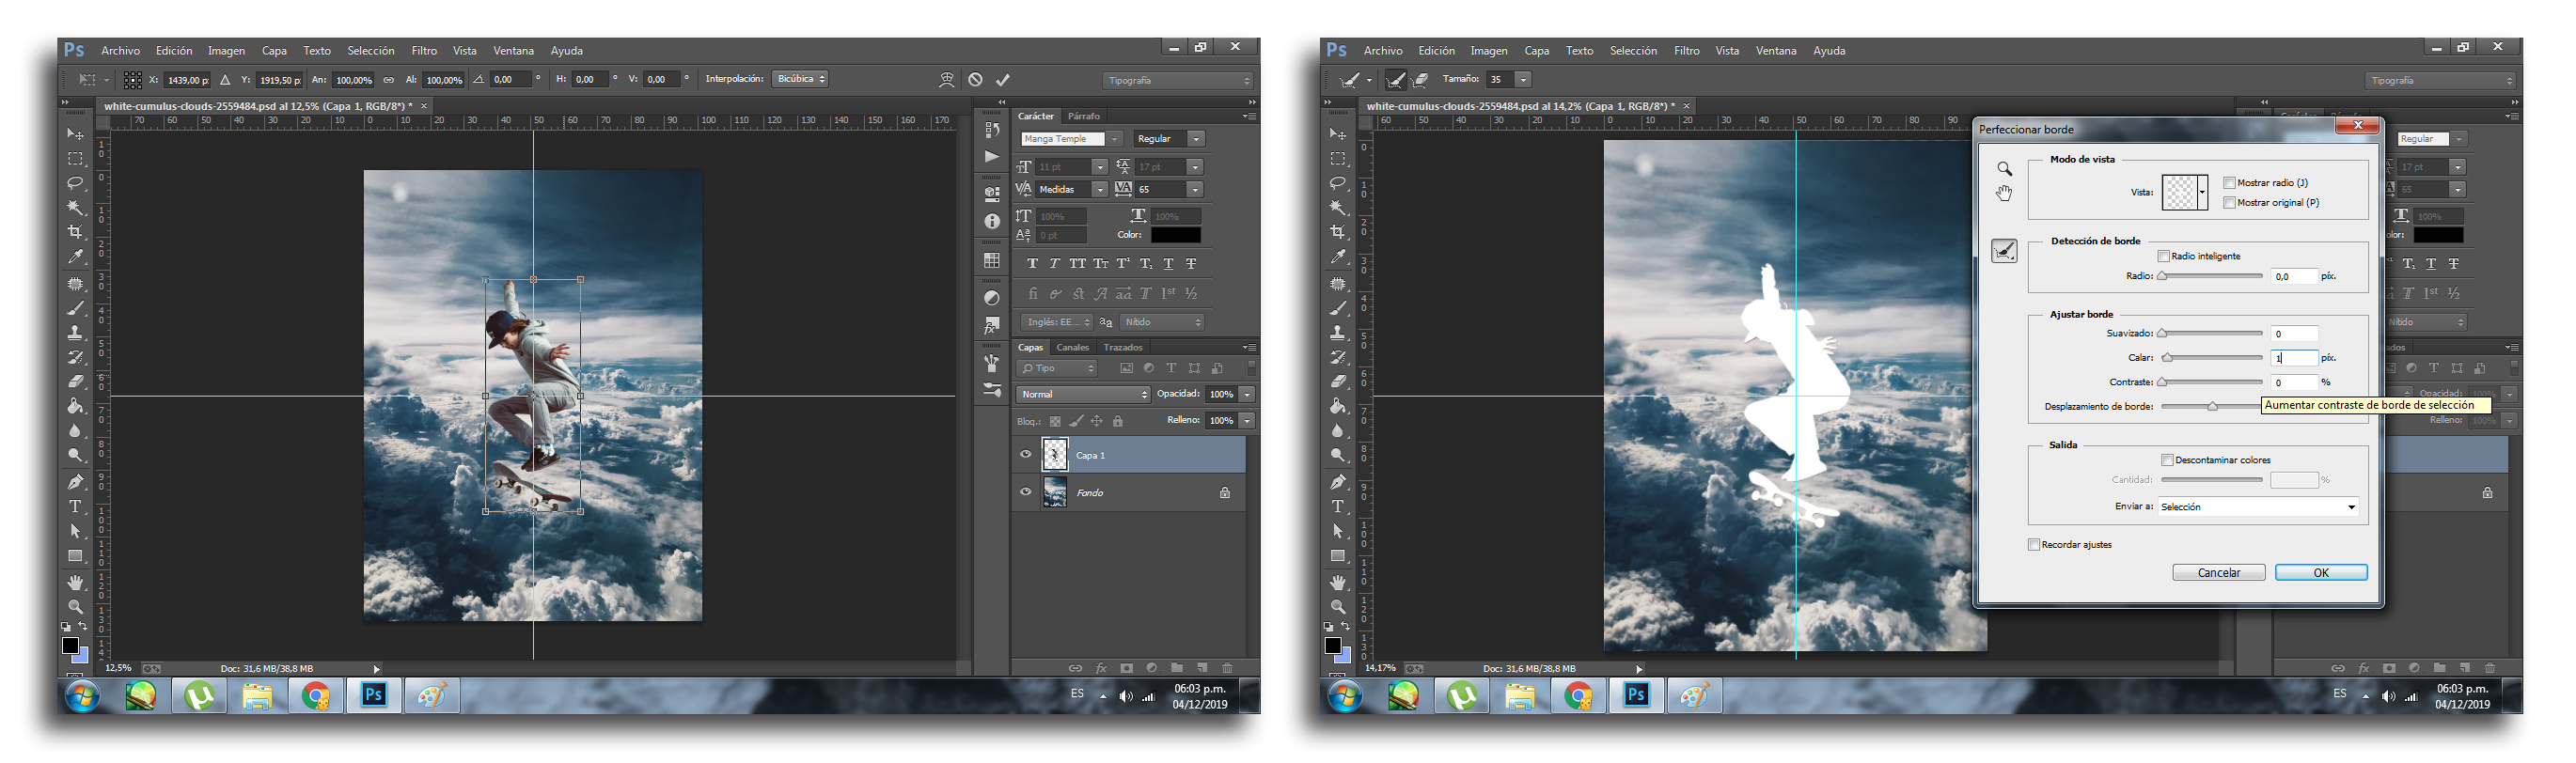The height and width of the screenshot is (763, 2576).
Task: Select the refine radius brush in Perfeccionar borde
Action: click(x=2004, y=251)
